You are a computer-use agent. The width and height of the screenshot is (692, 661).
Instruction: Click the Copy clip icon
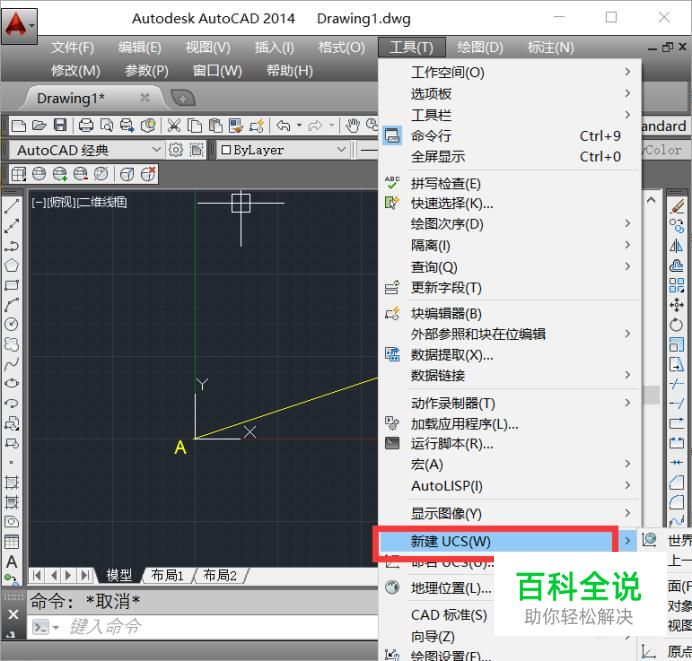coord(195,126)
